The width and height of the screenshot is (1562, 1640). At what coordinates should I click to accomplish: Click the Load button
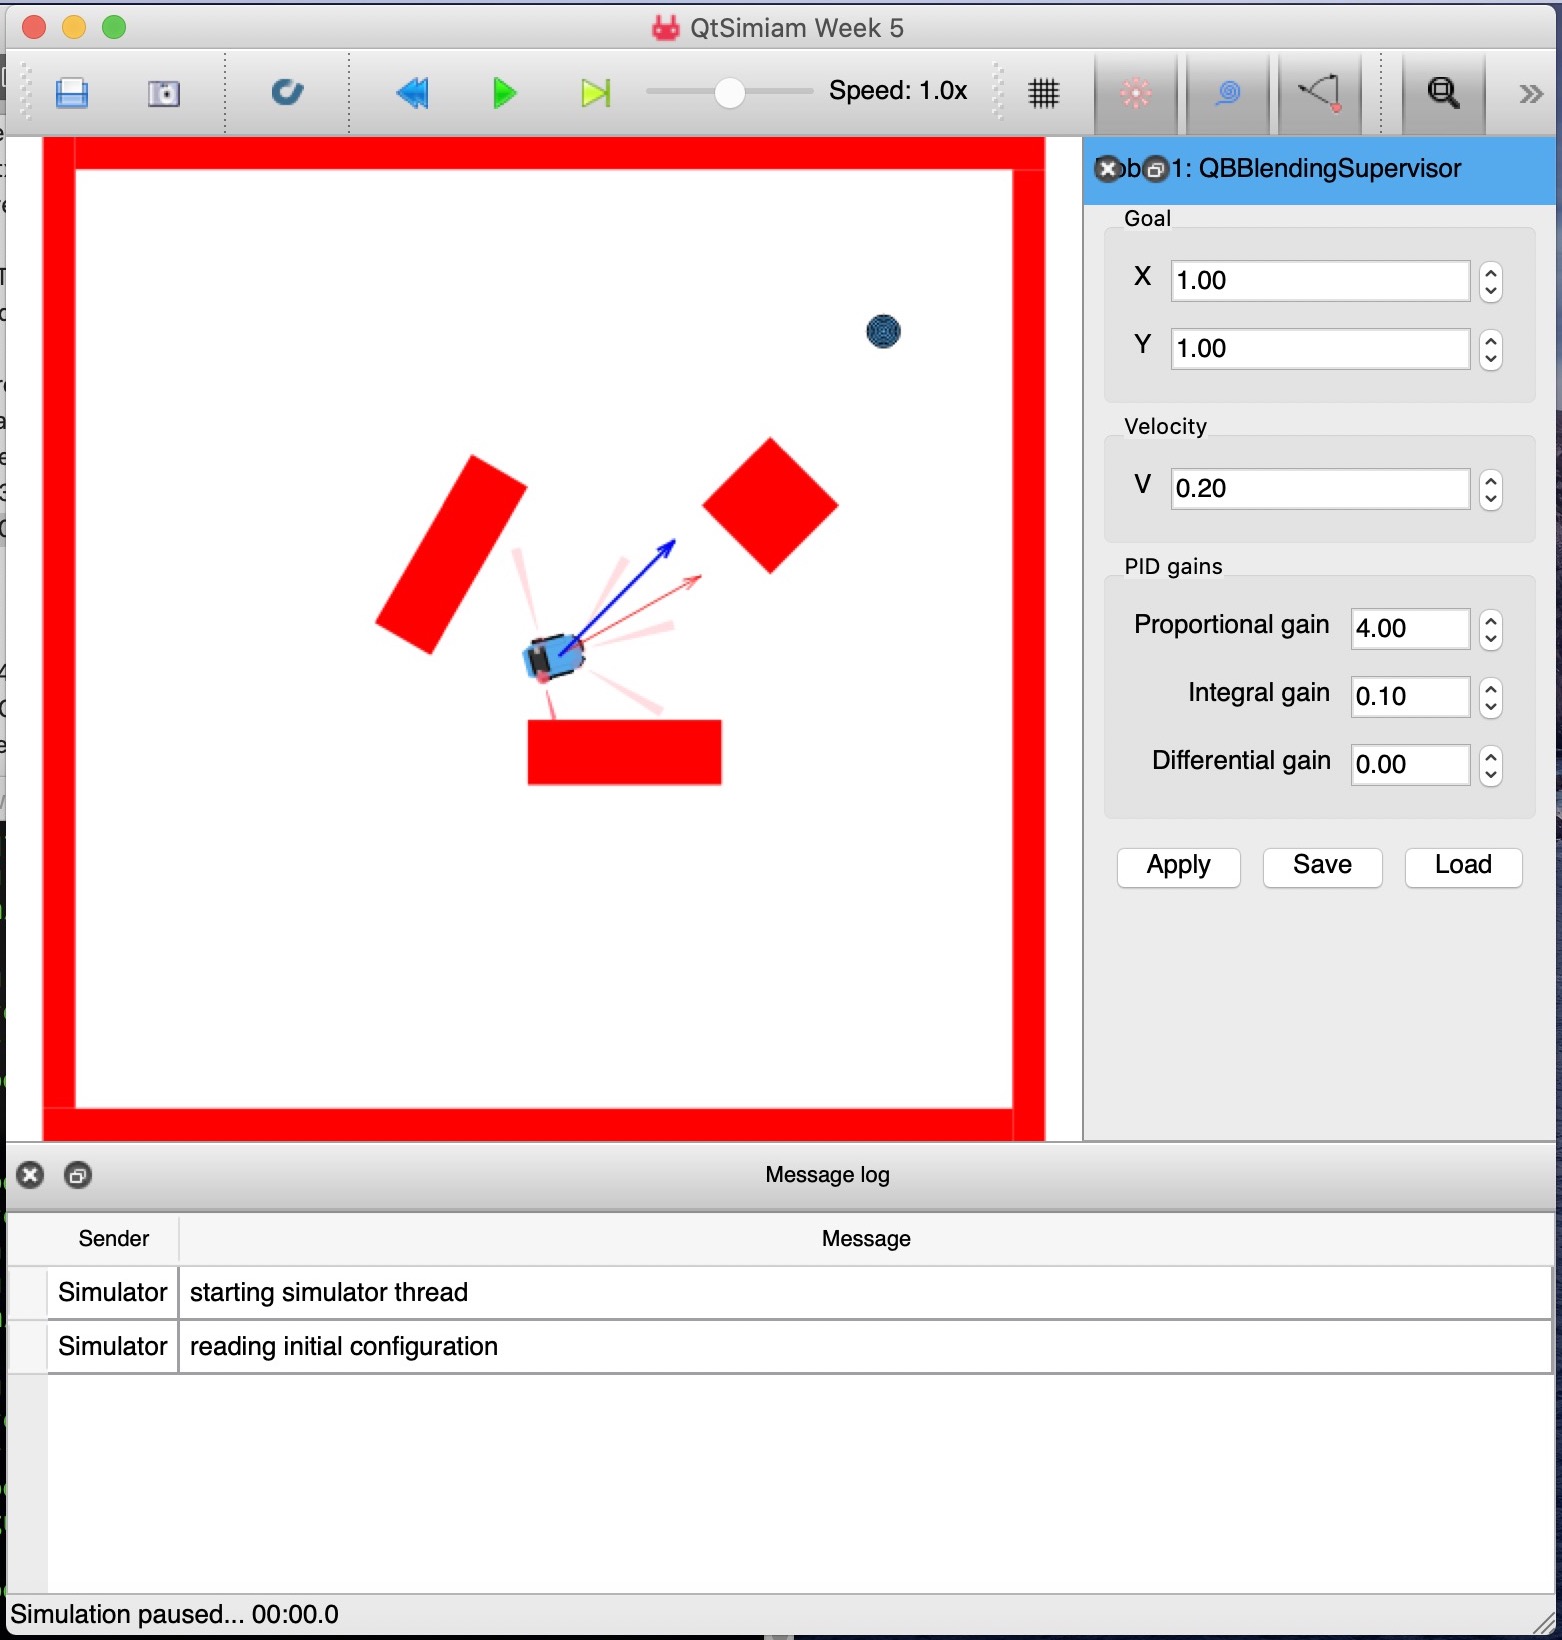pos(1463,865)
